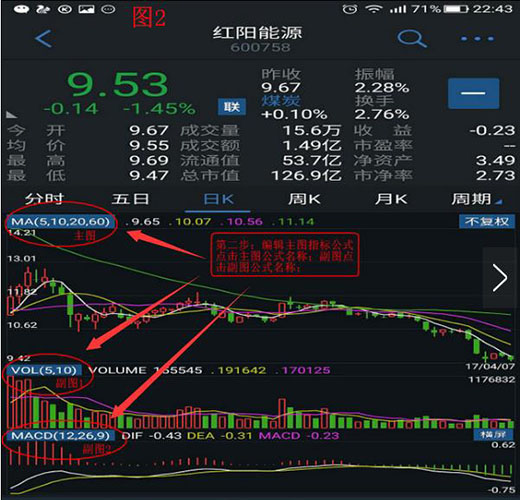The image size is (520, 500).
Task: Toggle 横屏 landscape mode
Action: pos(493,435)
